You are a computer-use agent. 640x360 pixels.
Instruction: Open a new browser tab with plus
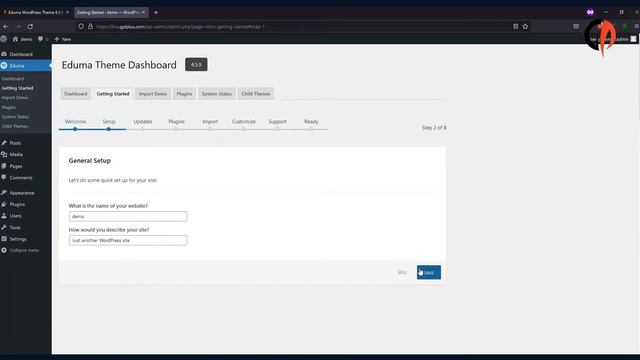click(x=156, y=12)
